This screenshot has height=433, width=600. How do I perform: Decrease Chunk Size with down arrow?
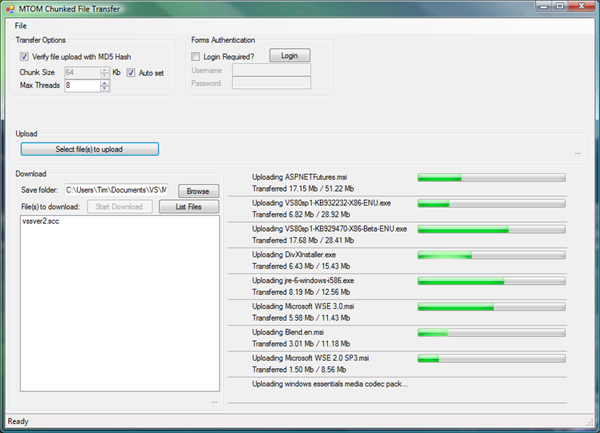point(104,75)
